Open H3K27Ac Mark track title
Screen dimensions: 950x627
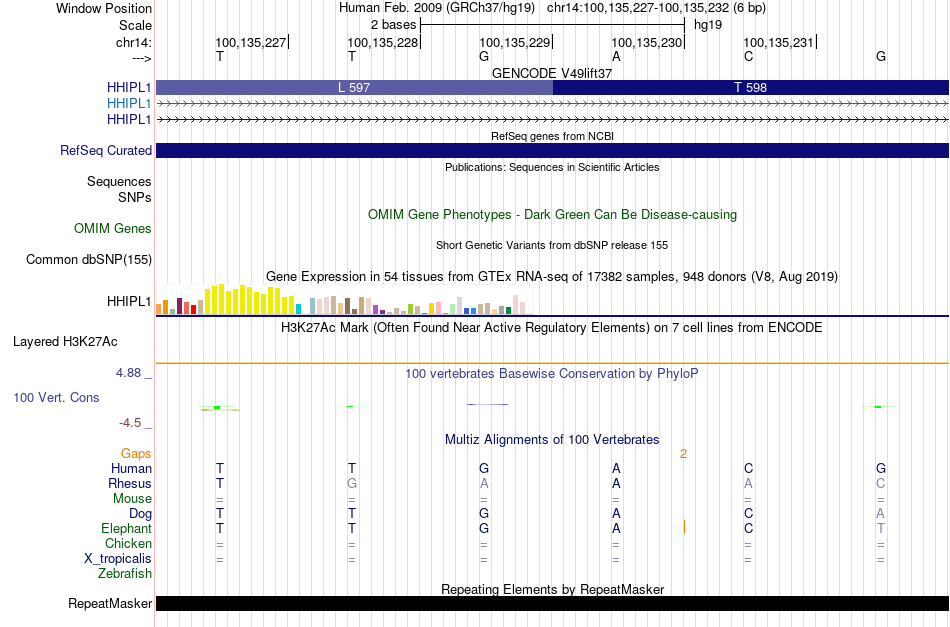(552, 328)
